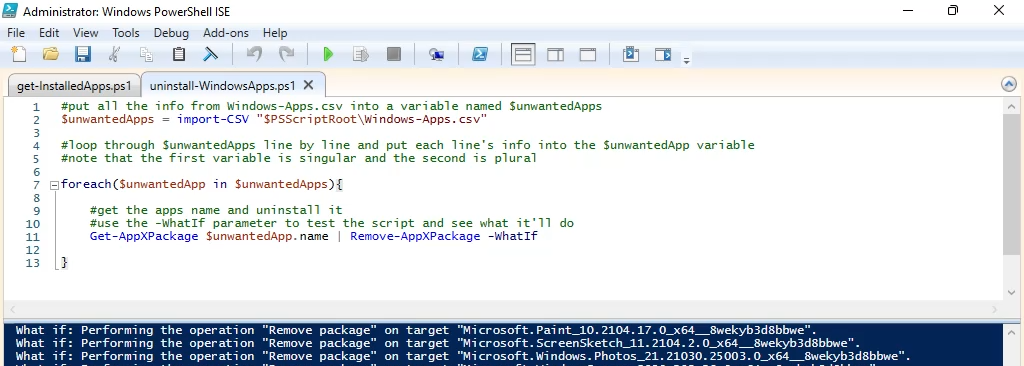1024x366 pixels.
Task: Run the script with the green play icon
Action: 328,54
